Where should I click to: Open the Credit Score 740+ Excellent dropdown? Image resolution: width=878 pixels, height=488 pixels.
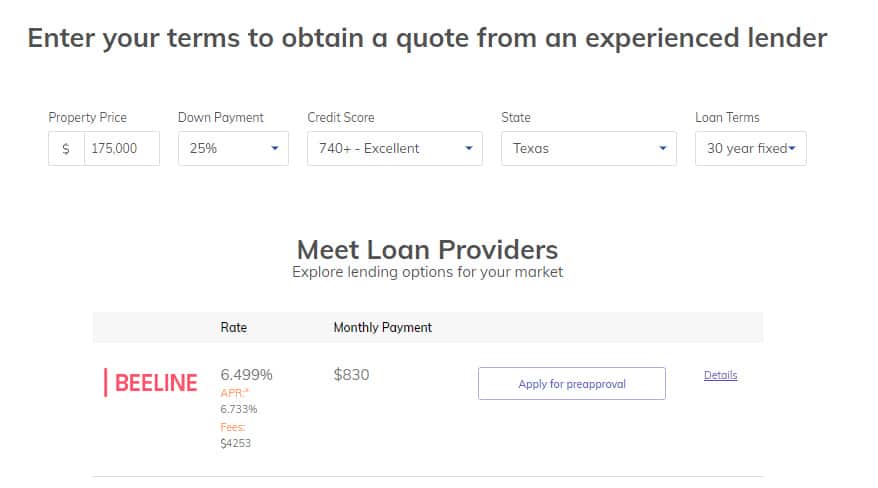(x=395, y=148)
